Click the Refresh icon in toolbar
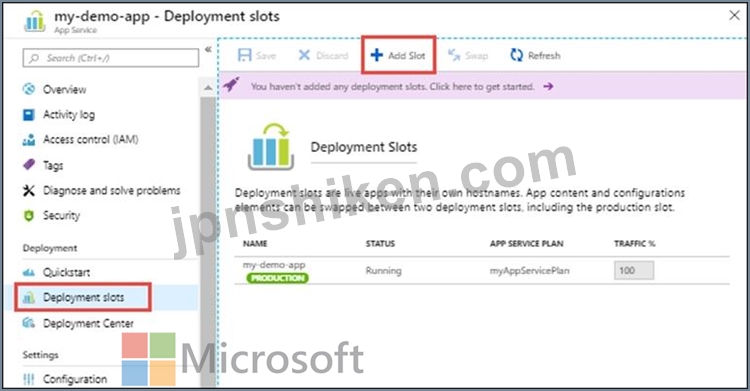 point(516,56)
